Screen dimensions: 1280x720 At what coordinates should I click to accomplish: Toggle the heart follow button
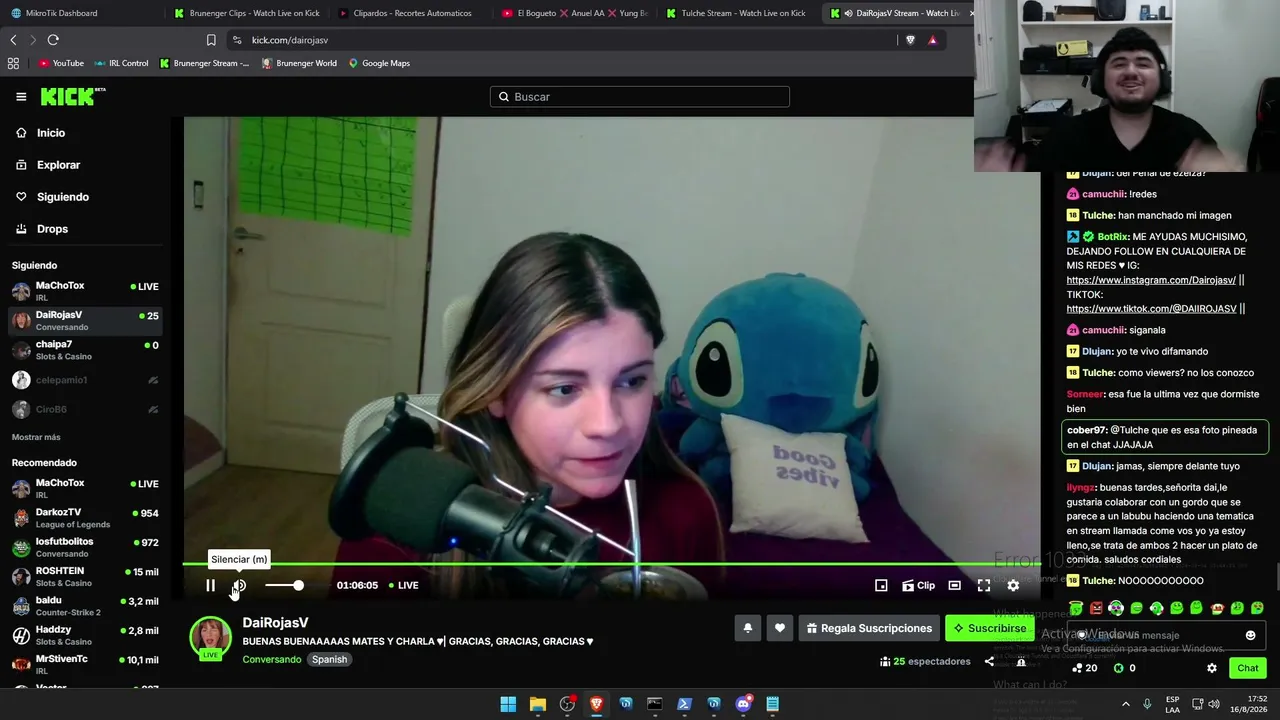(780, 628)
